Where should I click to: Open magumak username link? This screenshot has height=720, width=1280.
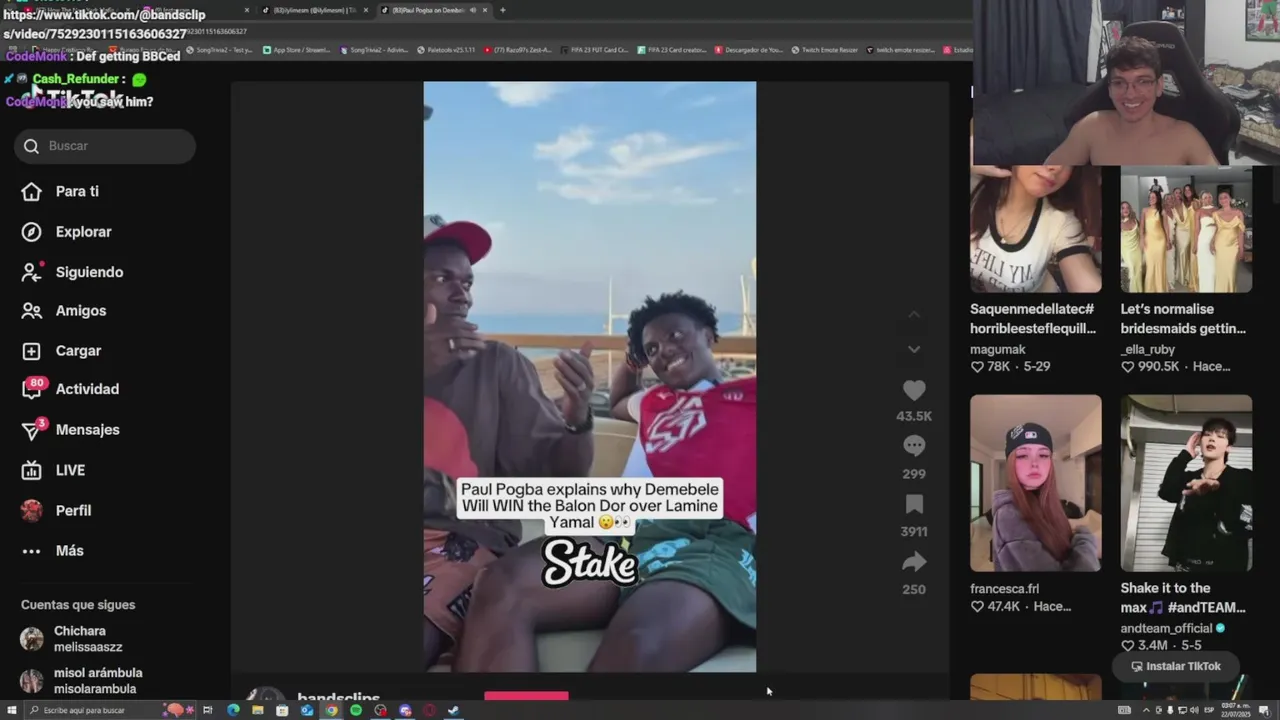click(997, 350)
